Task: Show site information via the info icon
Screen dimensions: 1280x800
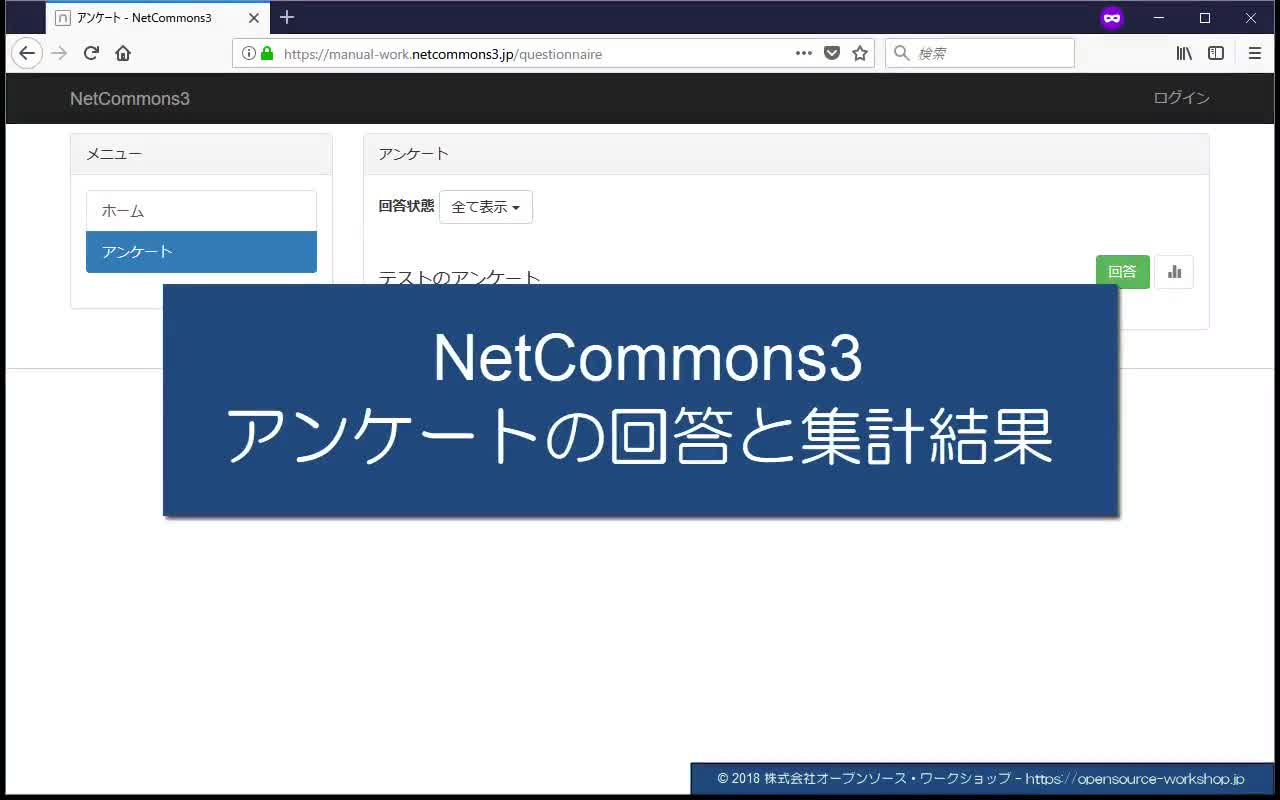Action: click(x=249, y=53)
